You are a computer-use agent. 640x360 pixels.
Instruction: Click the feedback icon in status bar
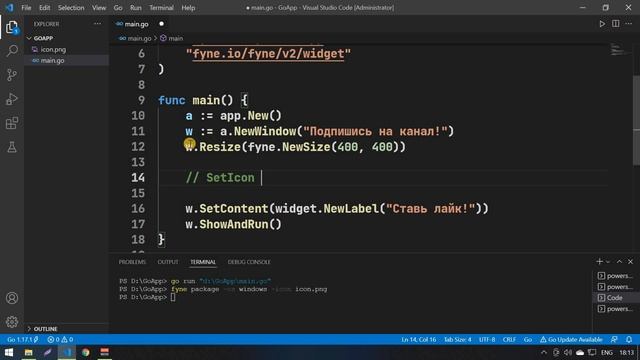[614, 340]
